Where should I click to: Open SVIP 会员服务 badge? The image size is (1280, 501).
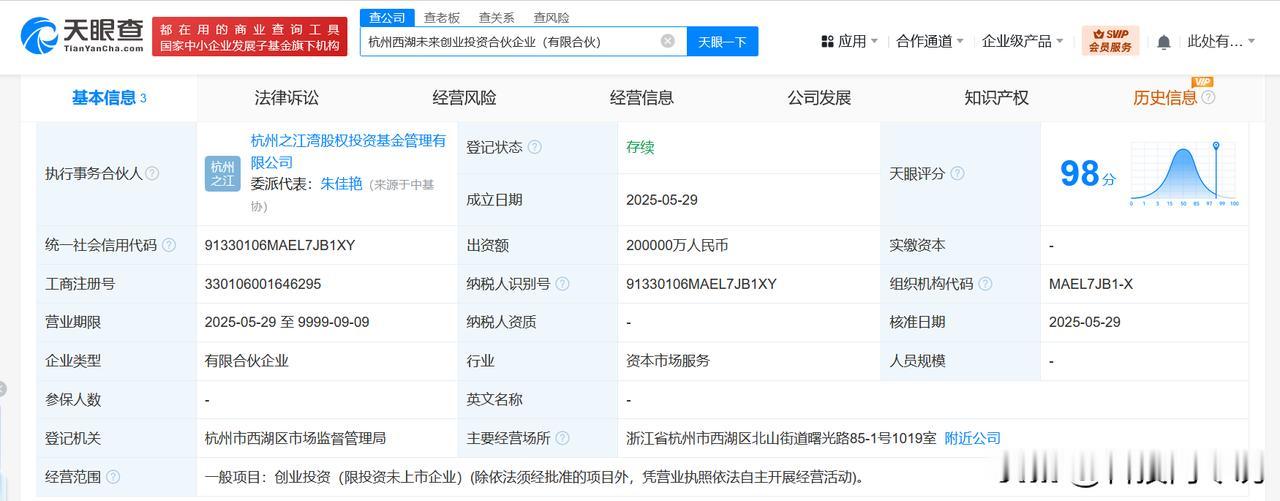(1110, 41)
